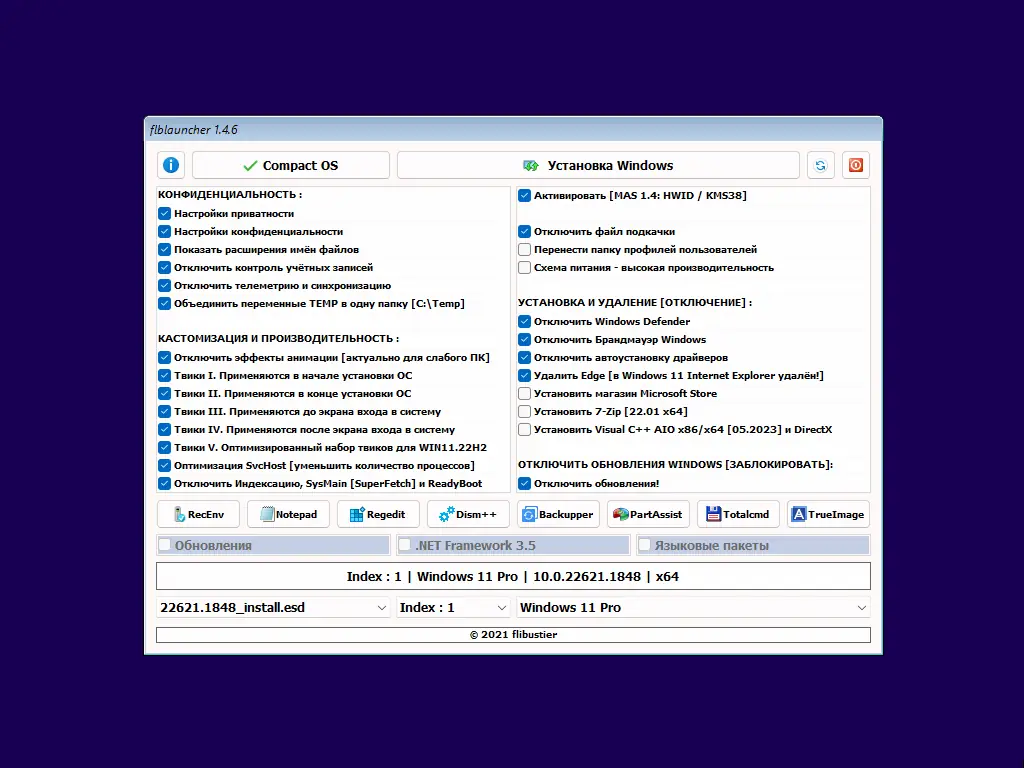Screen dimensions: 1024x768
Task: Toggle Твики II checkbox
Action: coord(165,394)
